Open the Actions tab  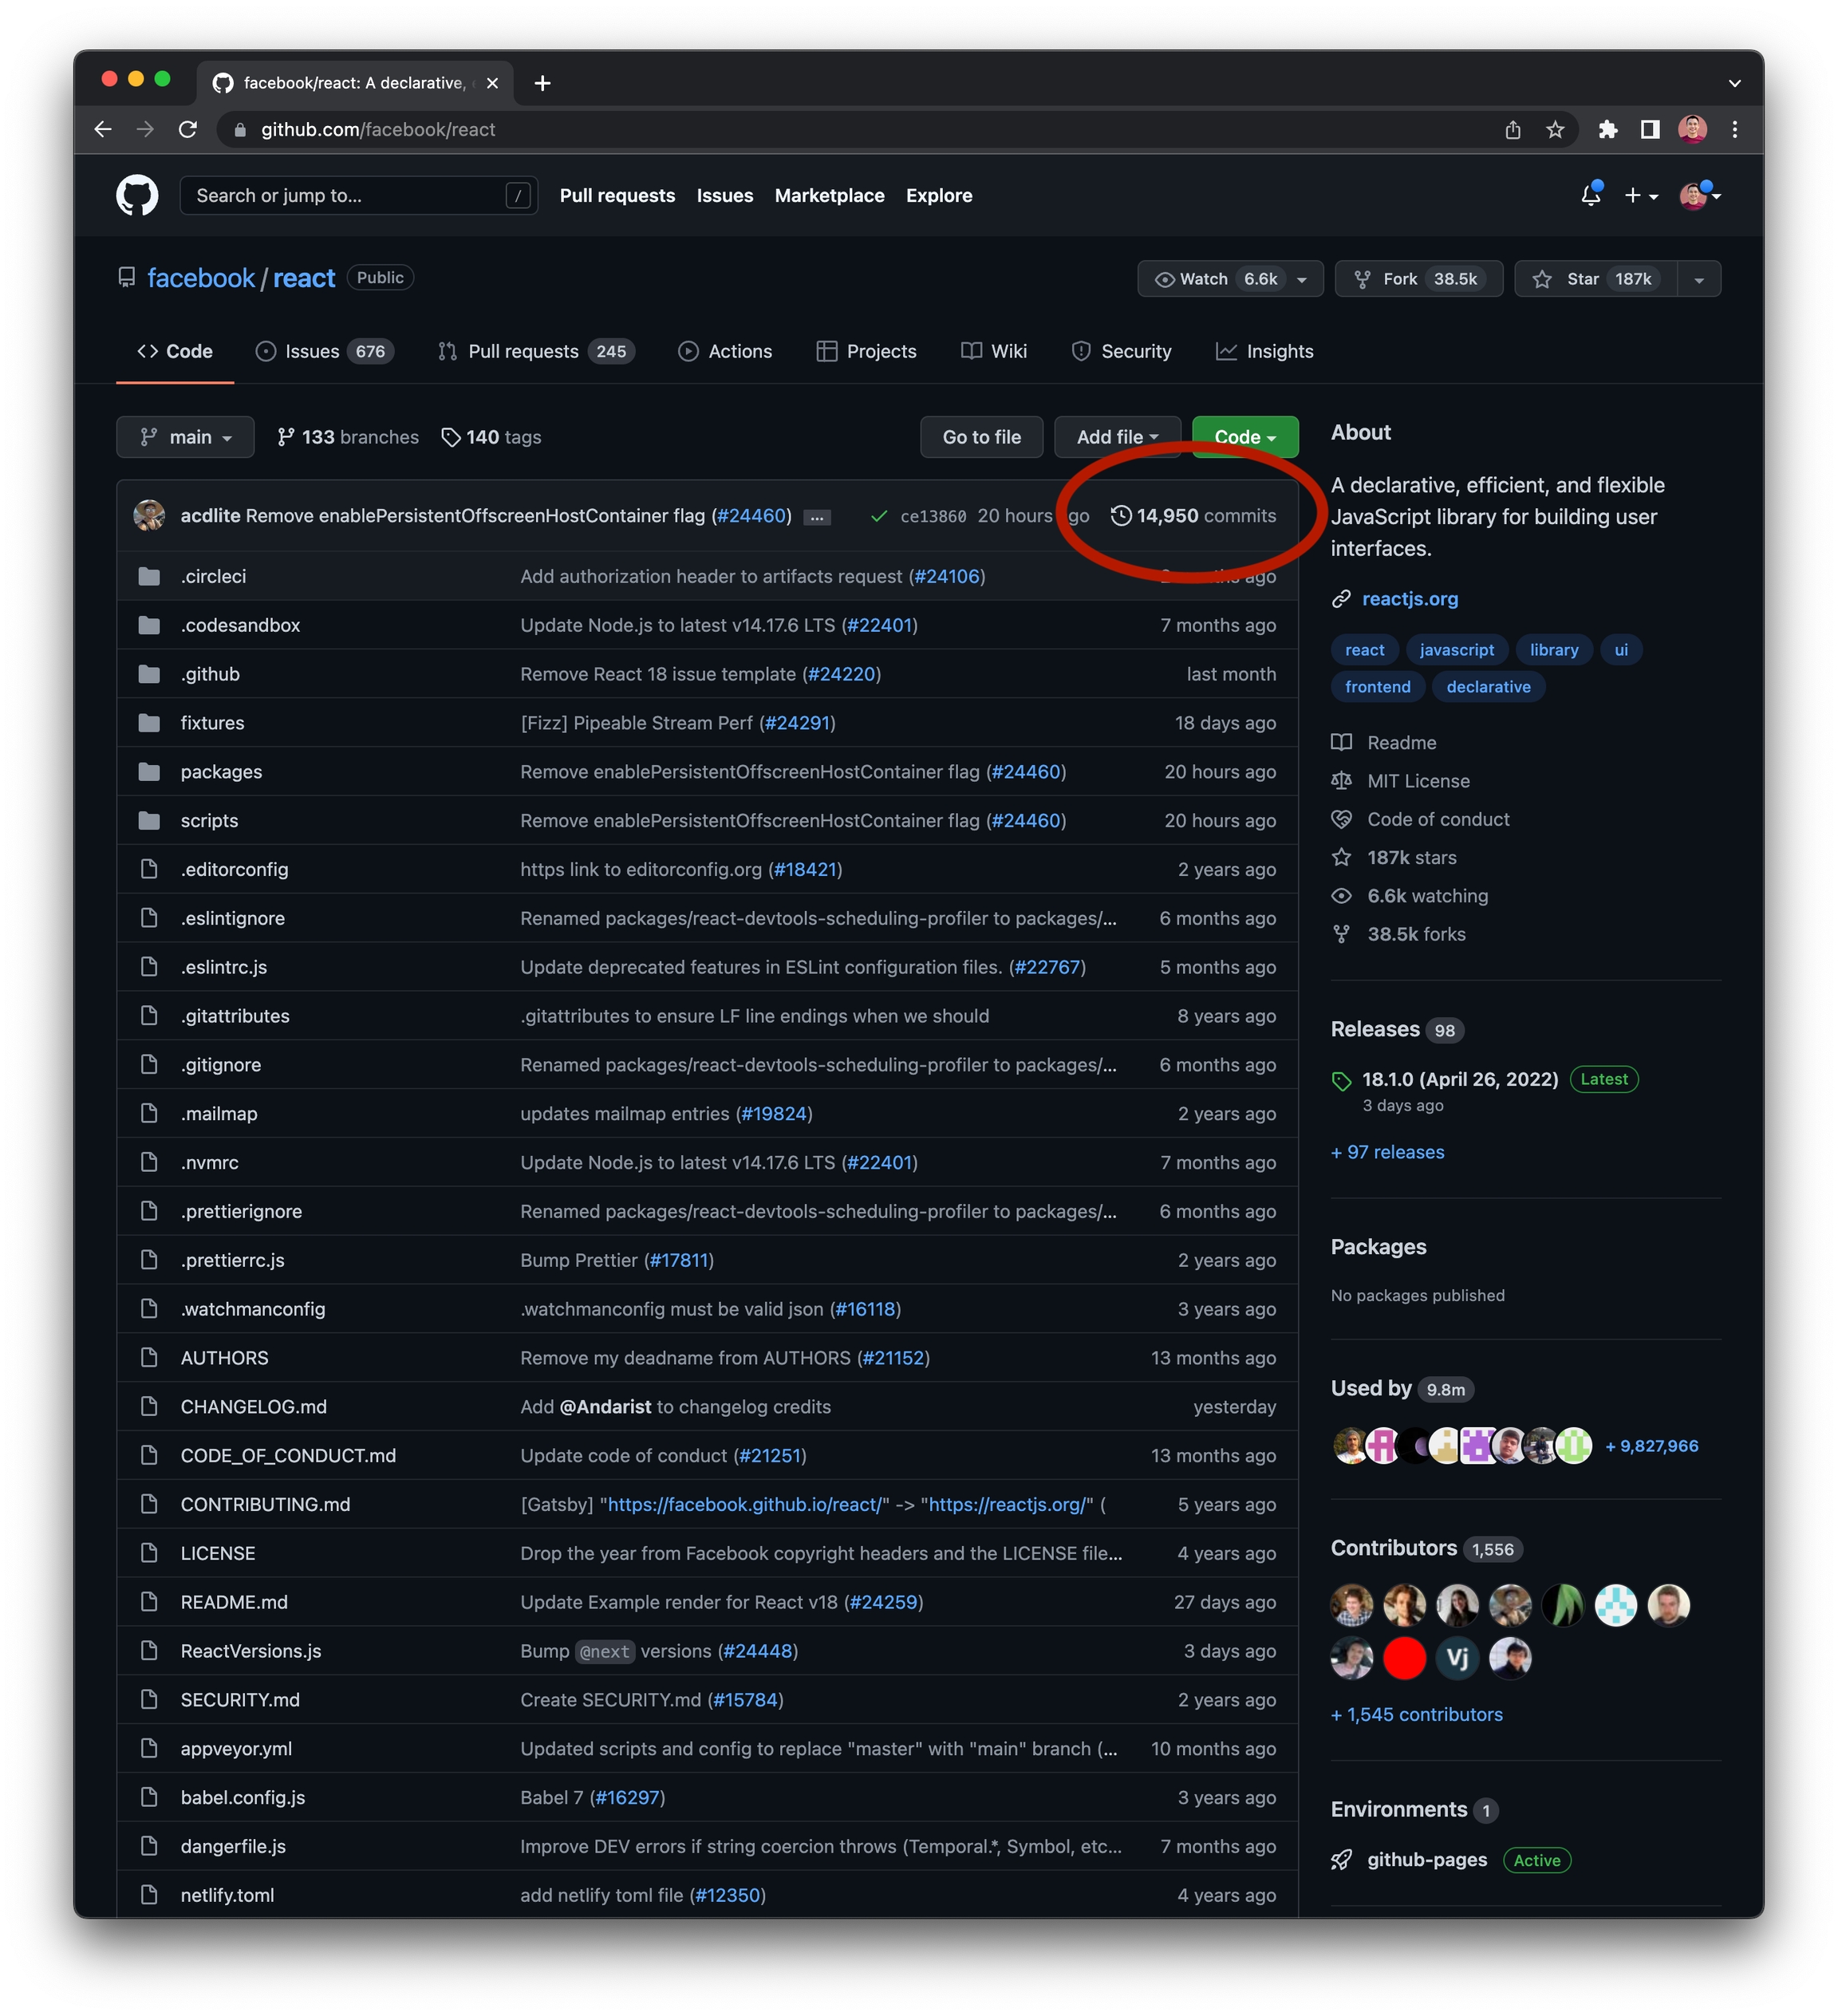pyautogui.click(x=725, y=351)
